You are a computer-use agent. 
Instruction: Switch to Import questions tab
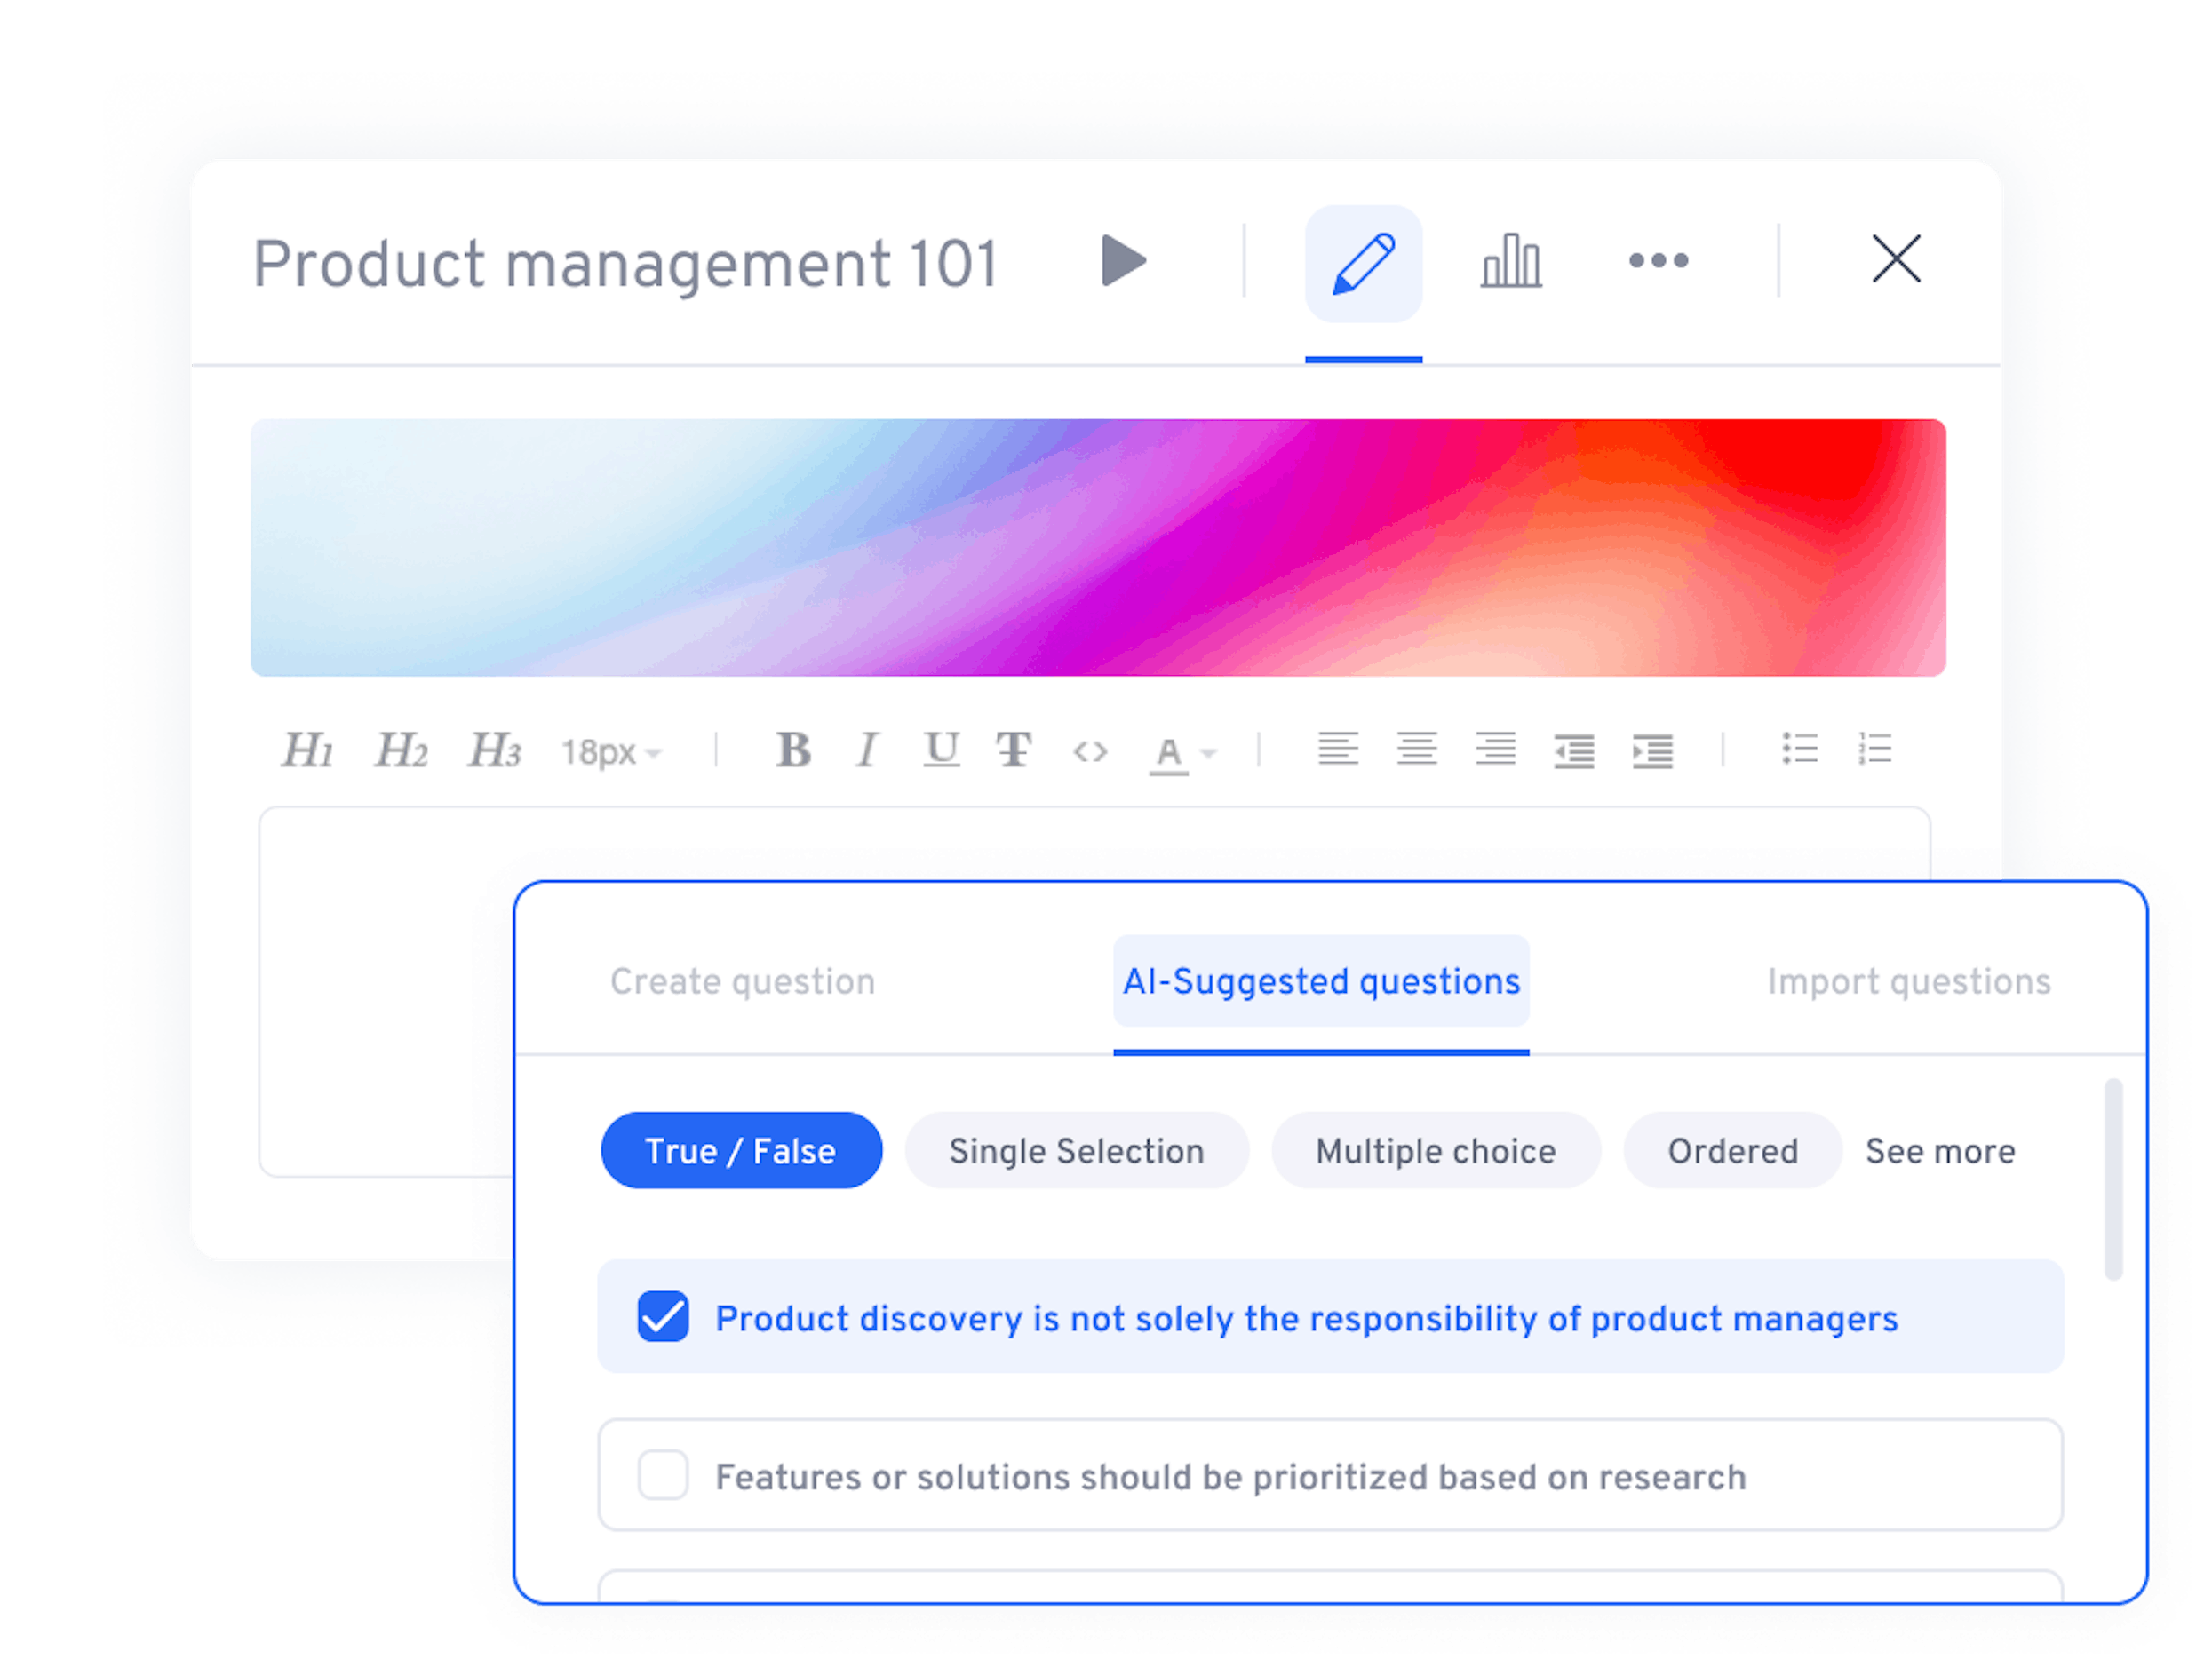pos(1908,982)
